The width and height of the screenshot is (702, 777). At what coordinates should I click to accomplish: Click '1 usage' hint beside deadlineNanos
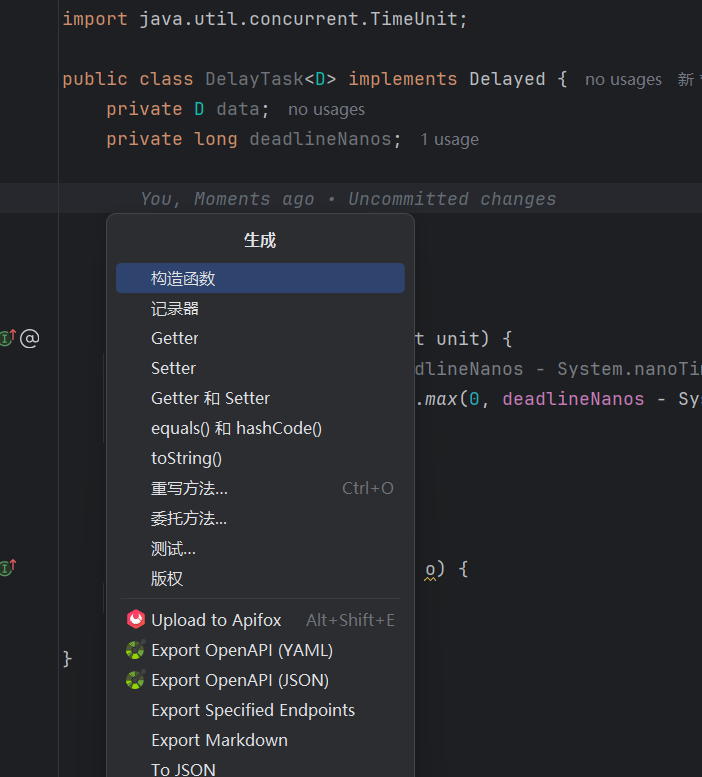click(x=449, y=139)
